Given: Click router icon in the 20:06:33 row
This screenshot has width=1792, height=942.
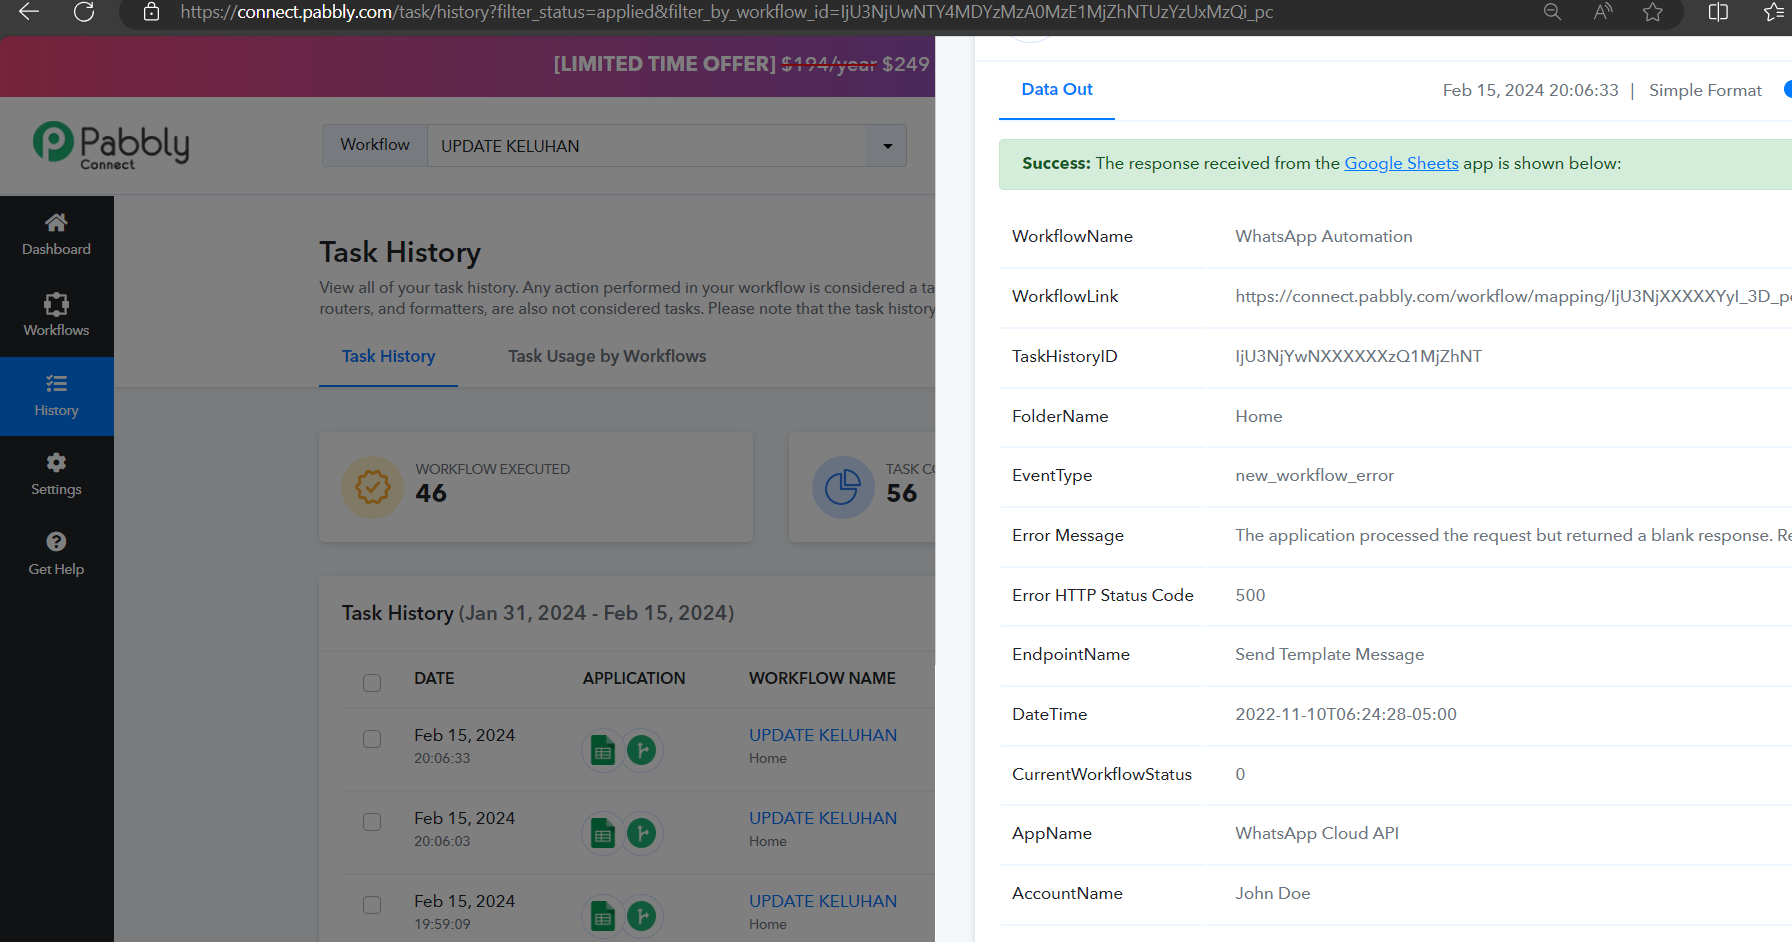Looking at the screenshot, I should pos(642,750).
